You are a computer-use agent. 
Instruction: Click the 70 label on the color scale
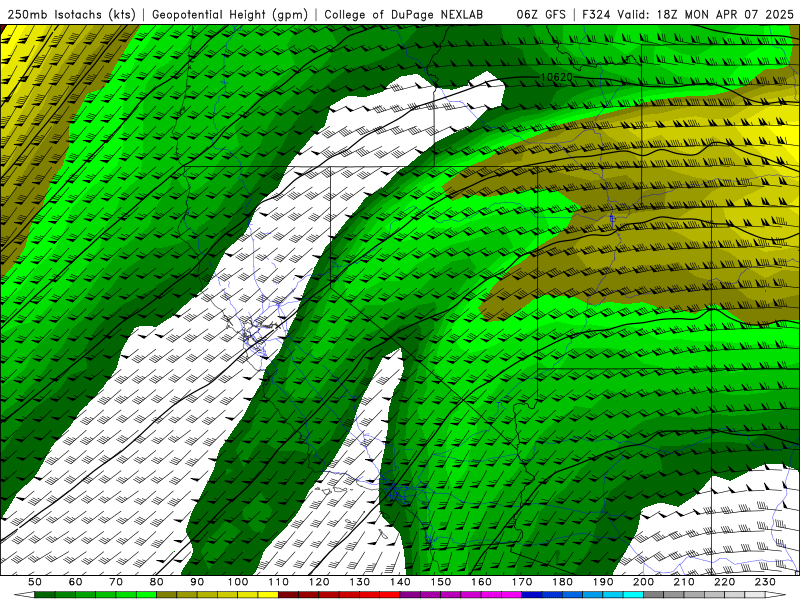coord(116,582)
